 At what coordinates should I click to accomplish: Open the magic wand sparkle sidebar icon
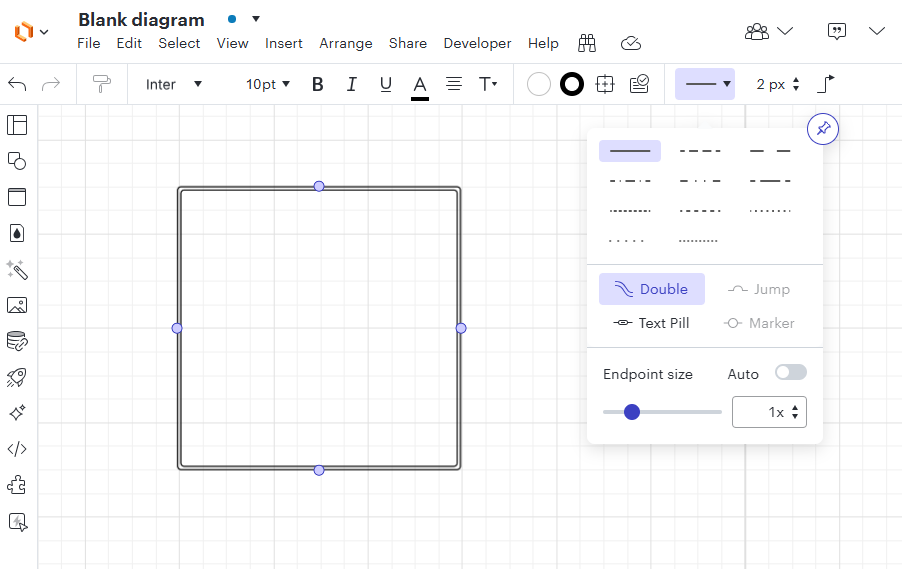coord(17,269)
